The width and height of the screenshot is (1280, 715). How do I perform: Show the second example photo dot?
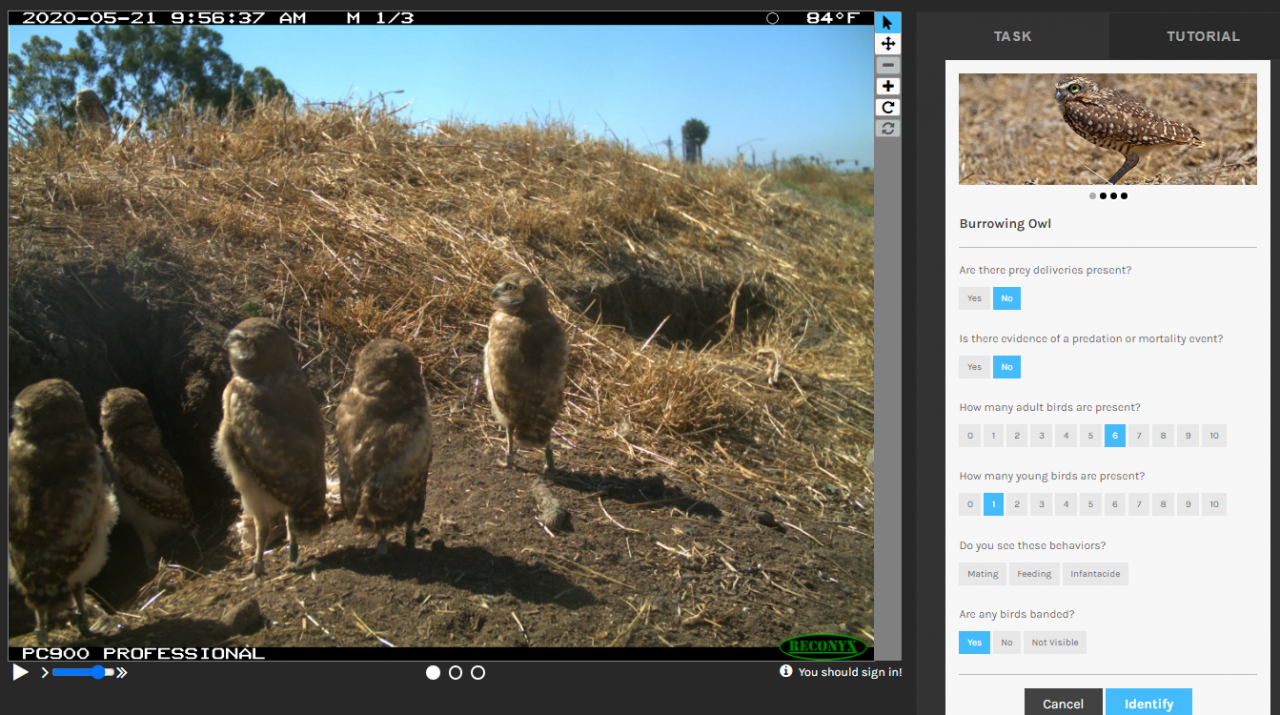[1103, 196]
